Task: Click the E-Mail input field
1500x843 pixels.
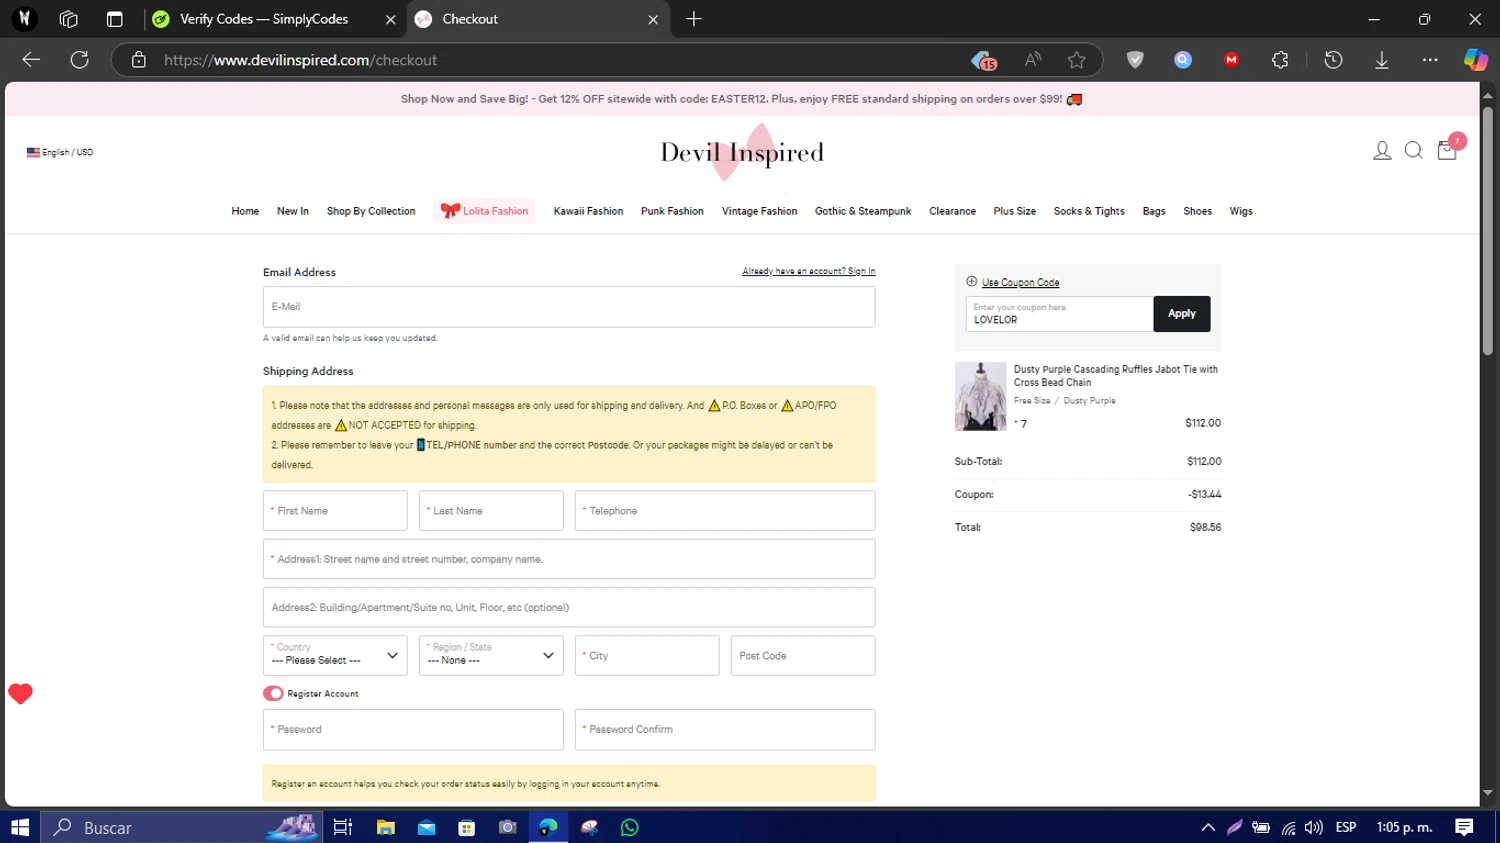Action: coord(569,307)
